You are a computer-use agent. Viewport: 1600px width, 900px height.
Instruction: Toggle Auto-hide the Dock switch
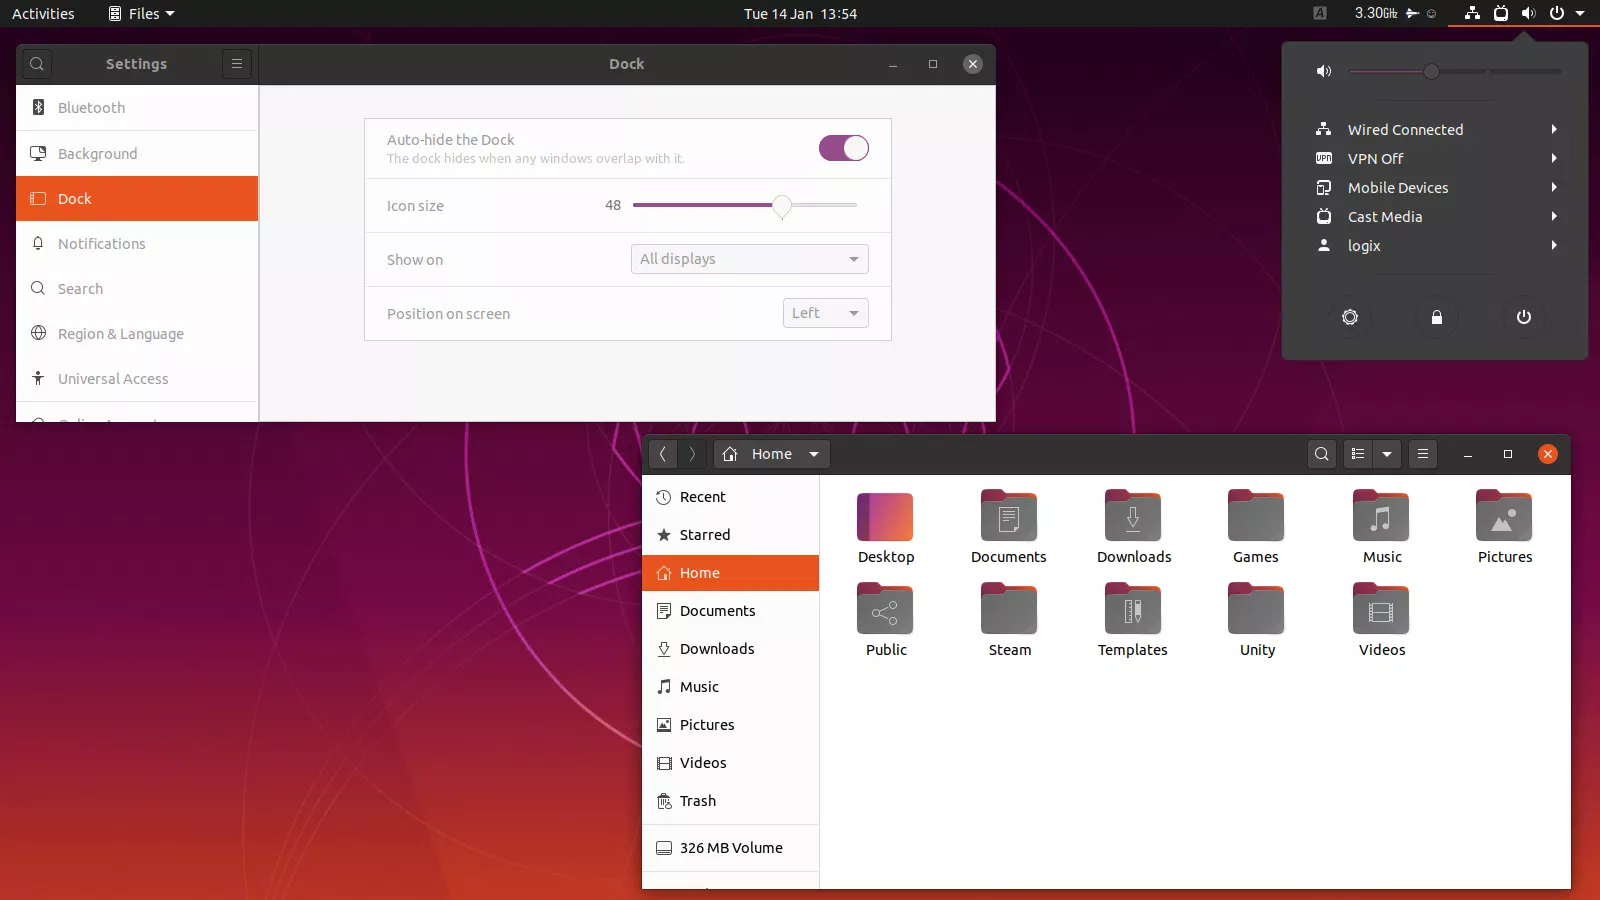coord(844,148)
